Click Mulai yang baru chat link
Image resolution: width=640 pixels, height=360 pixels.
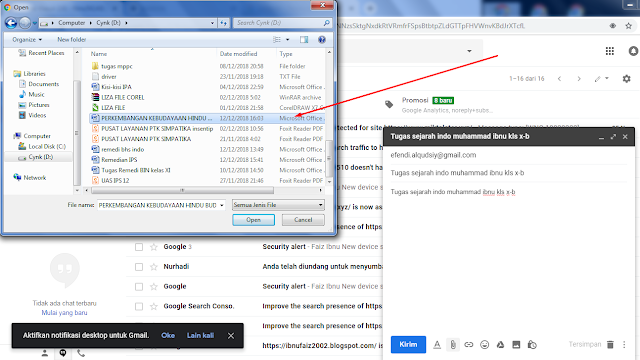pyautogui.click(x=64, y=313)
